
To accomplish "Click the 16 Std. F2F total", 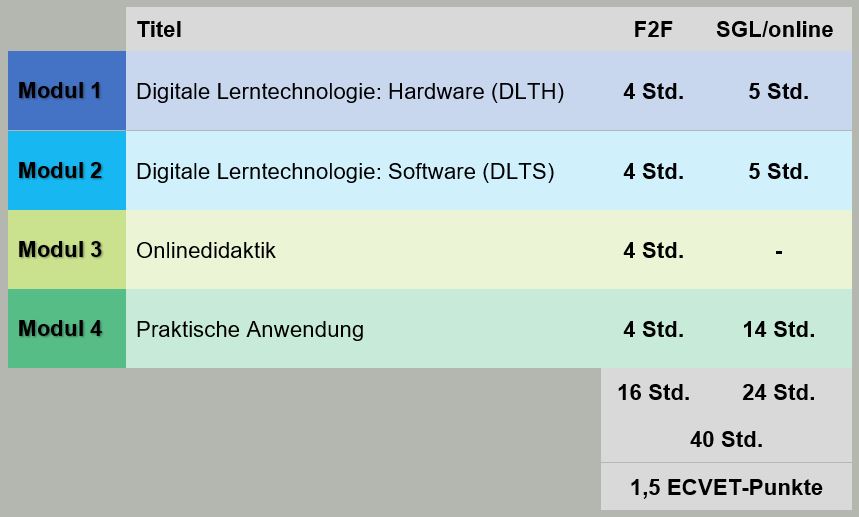I will pos(654,393).
